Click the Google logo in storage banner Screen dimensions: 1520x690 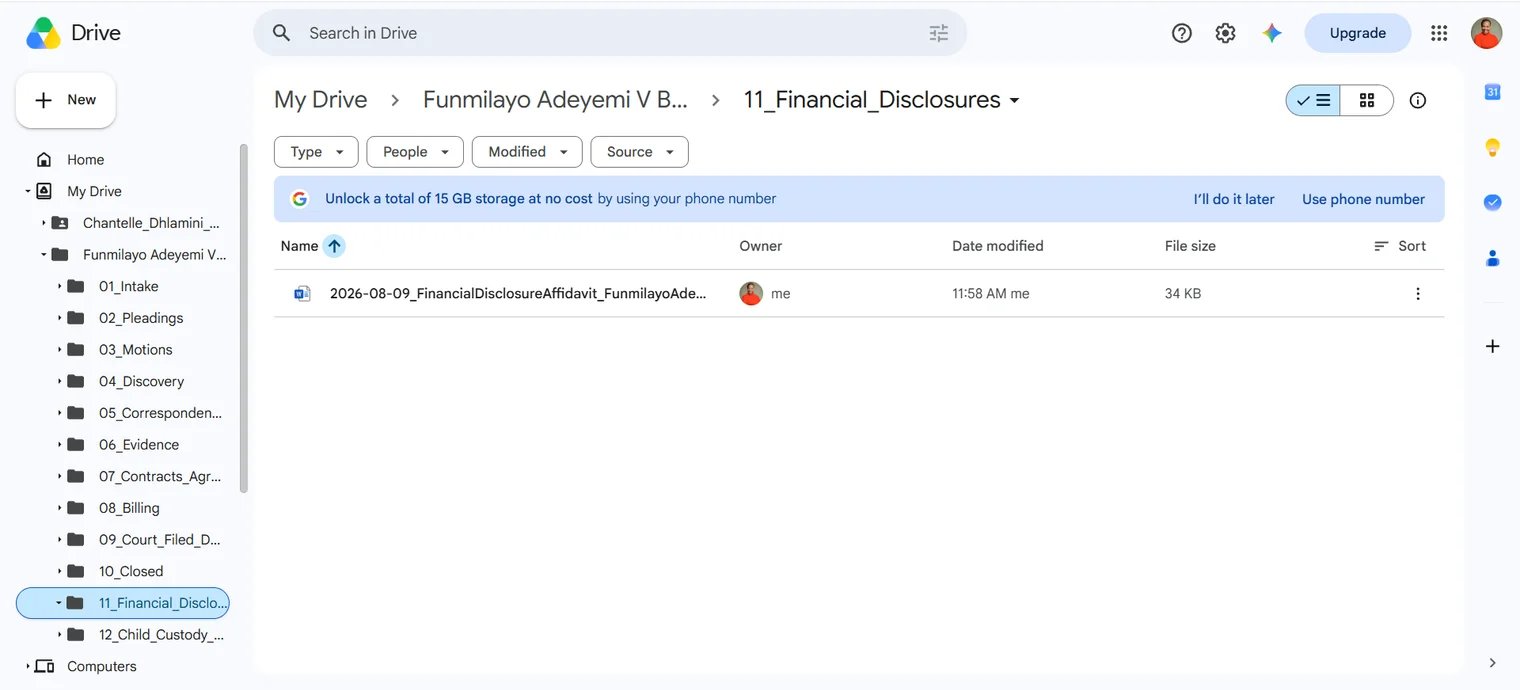(x=299, y=199)
